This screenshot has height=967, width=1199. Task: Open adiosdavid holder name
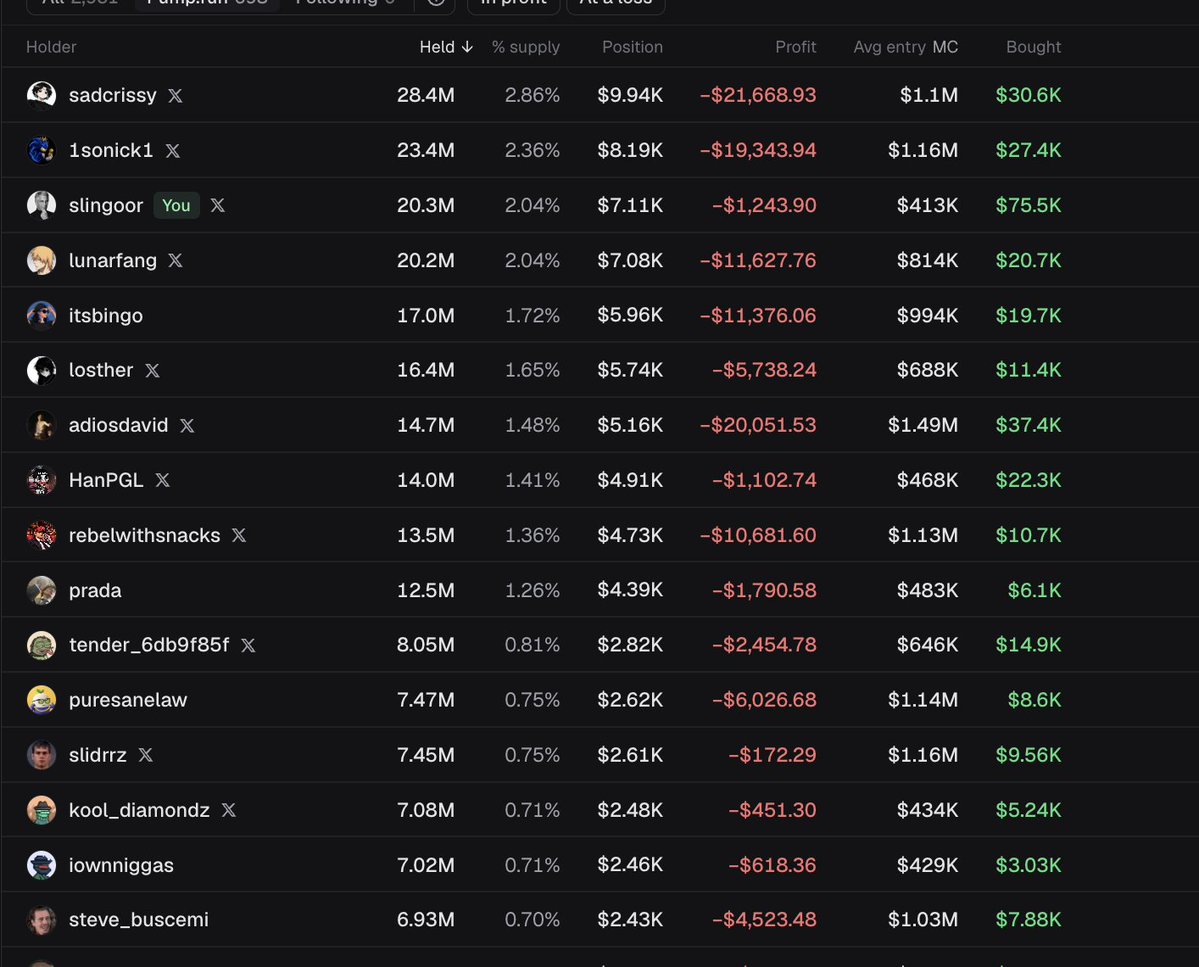click(x=119, y=425)
